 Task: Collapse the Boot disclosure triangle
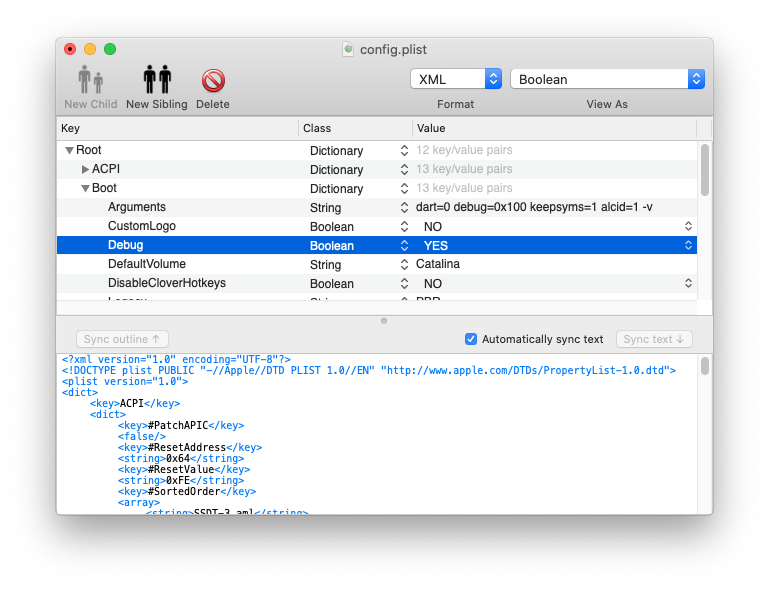[85, 188]
